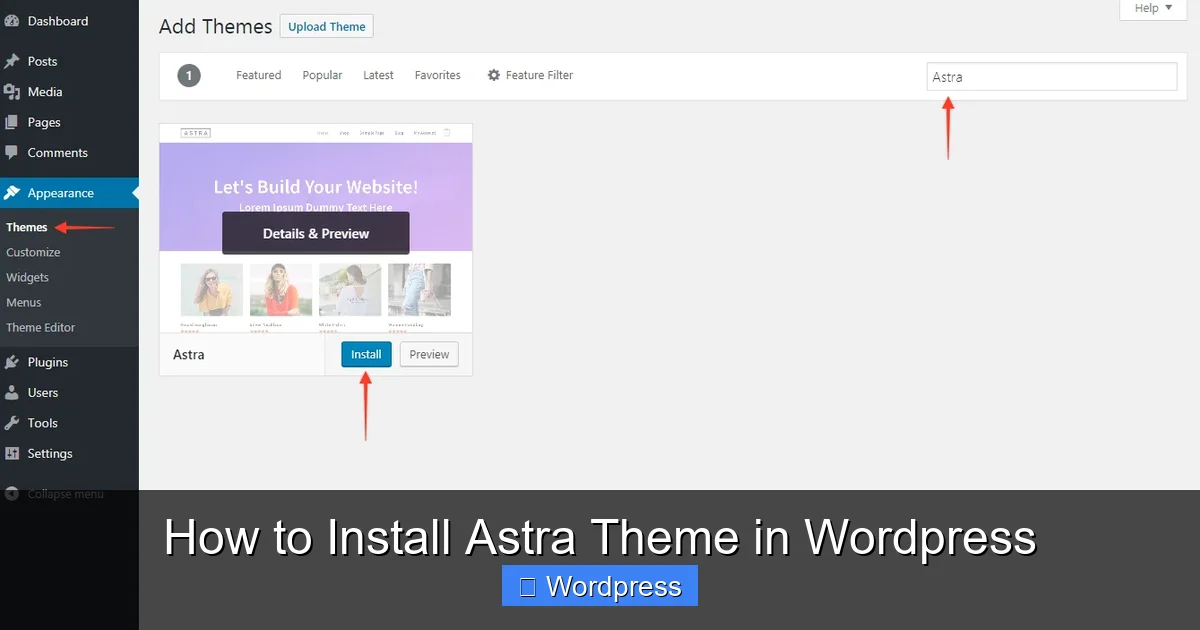Click the Settings sliders icon
The width and height of the screenshot is (1200, 630).
click(x=12, y=453)
